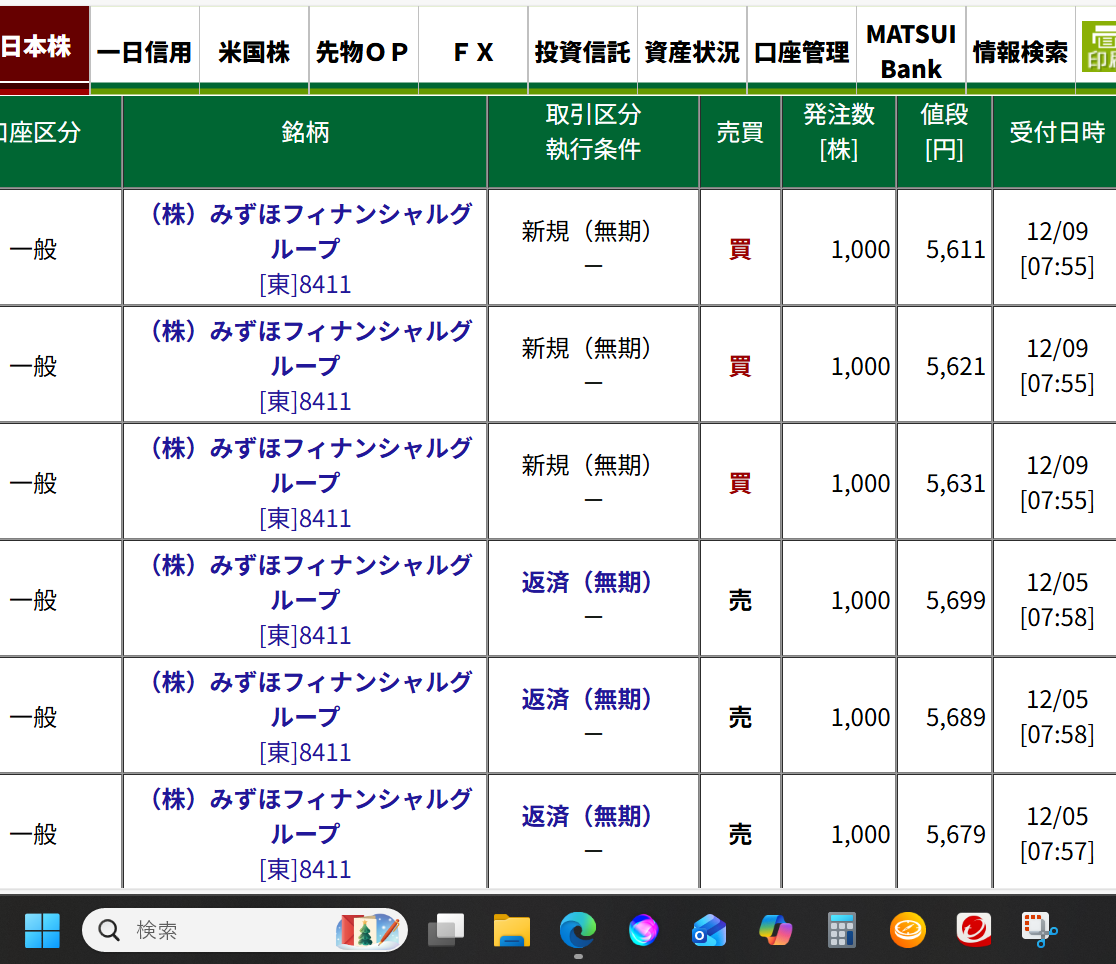Switch to the 米国株 tab

tap(254, 52)
